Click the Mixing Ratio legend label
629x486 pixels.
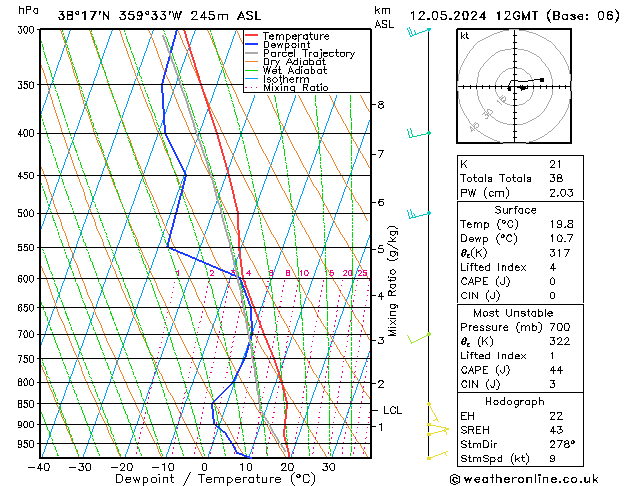[x=296, y=87]
